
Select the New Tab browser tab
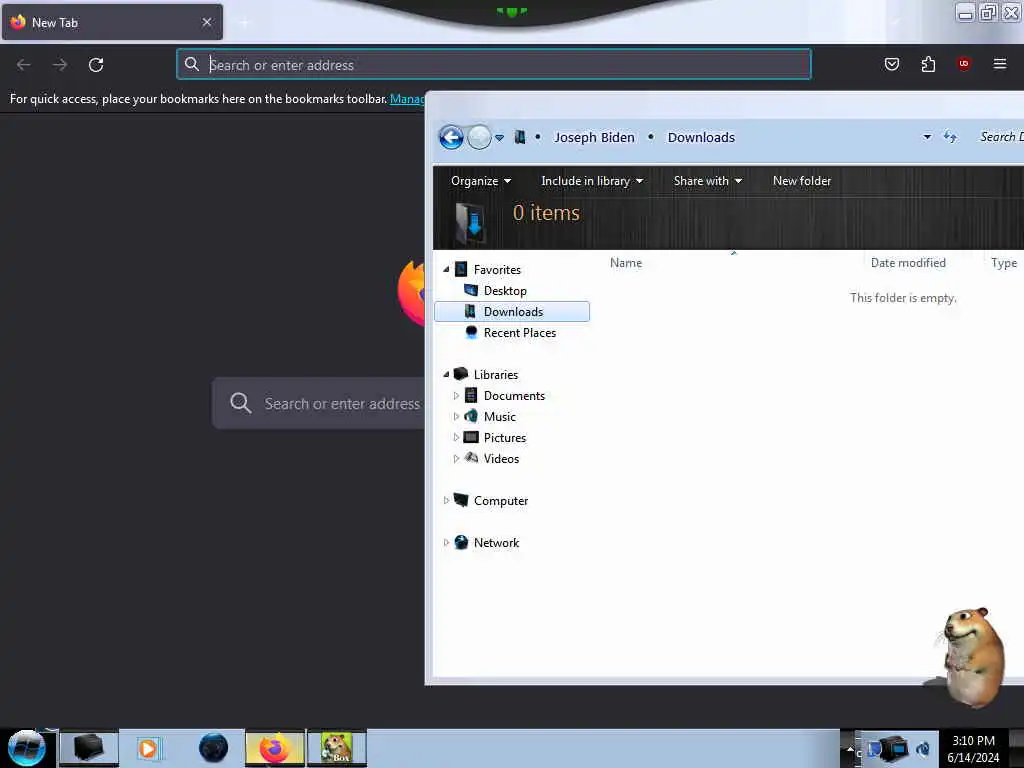112,22
